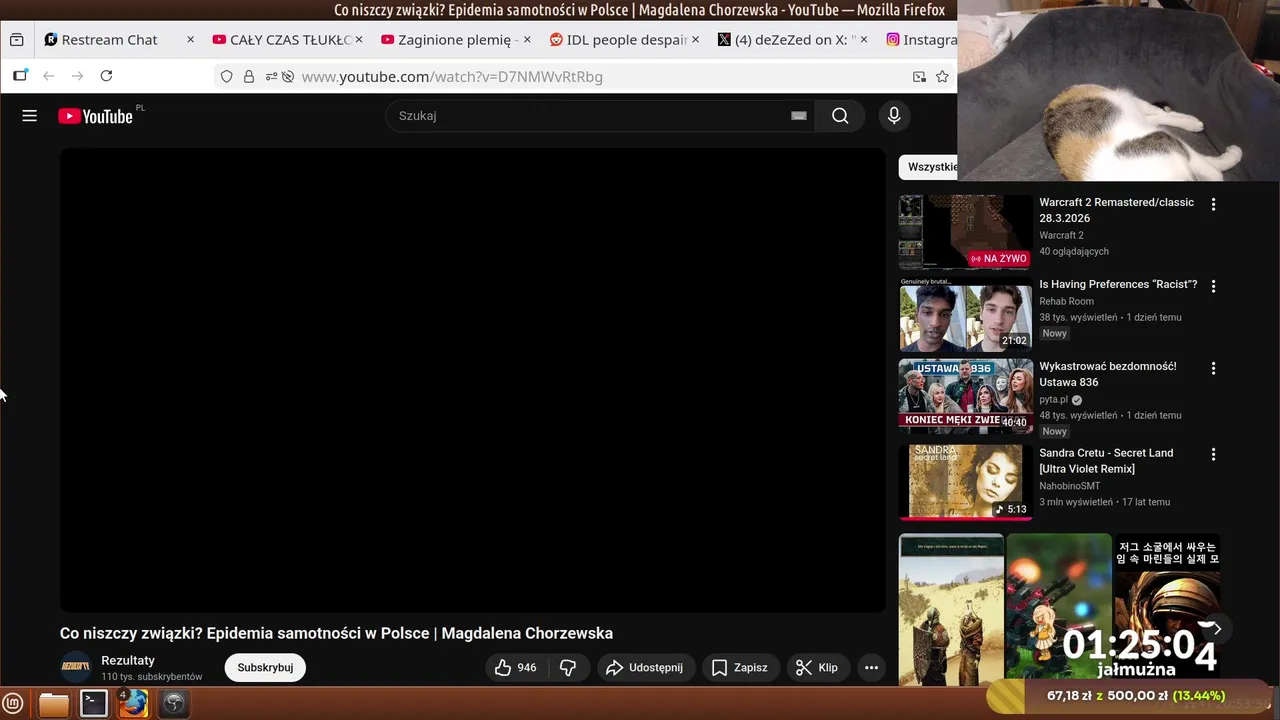Switch to the Instagram tab
This screenshot has width=1280, height=720.
tap(920, 40)
